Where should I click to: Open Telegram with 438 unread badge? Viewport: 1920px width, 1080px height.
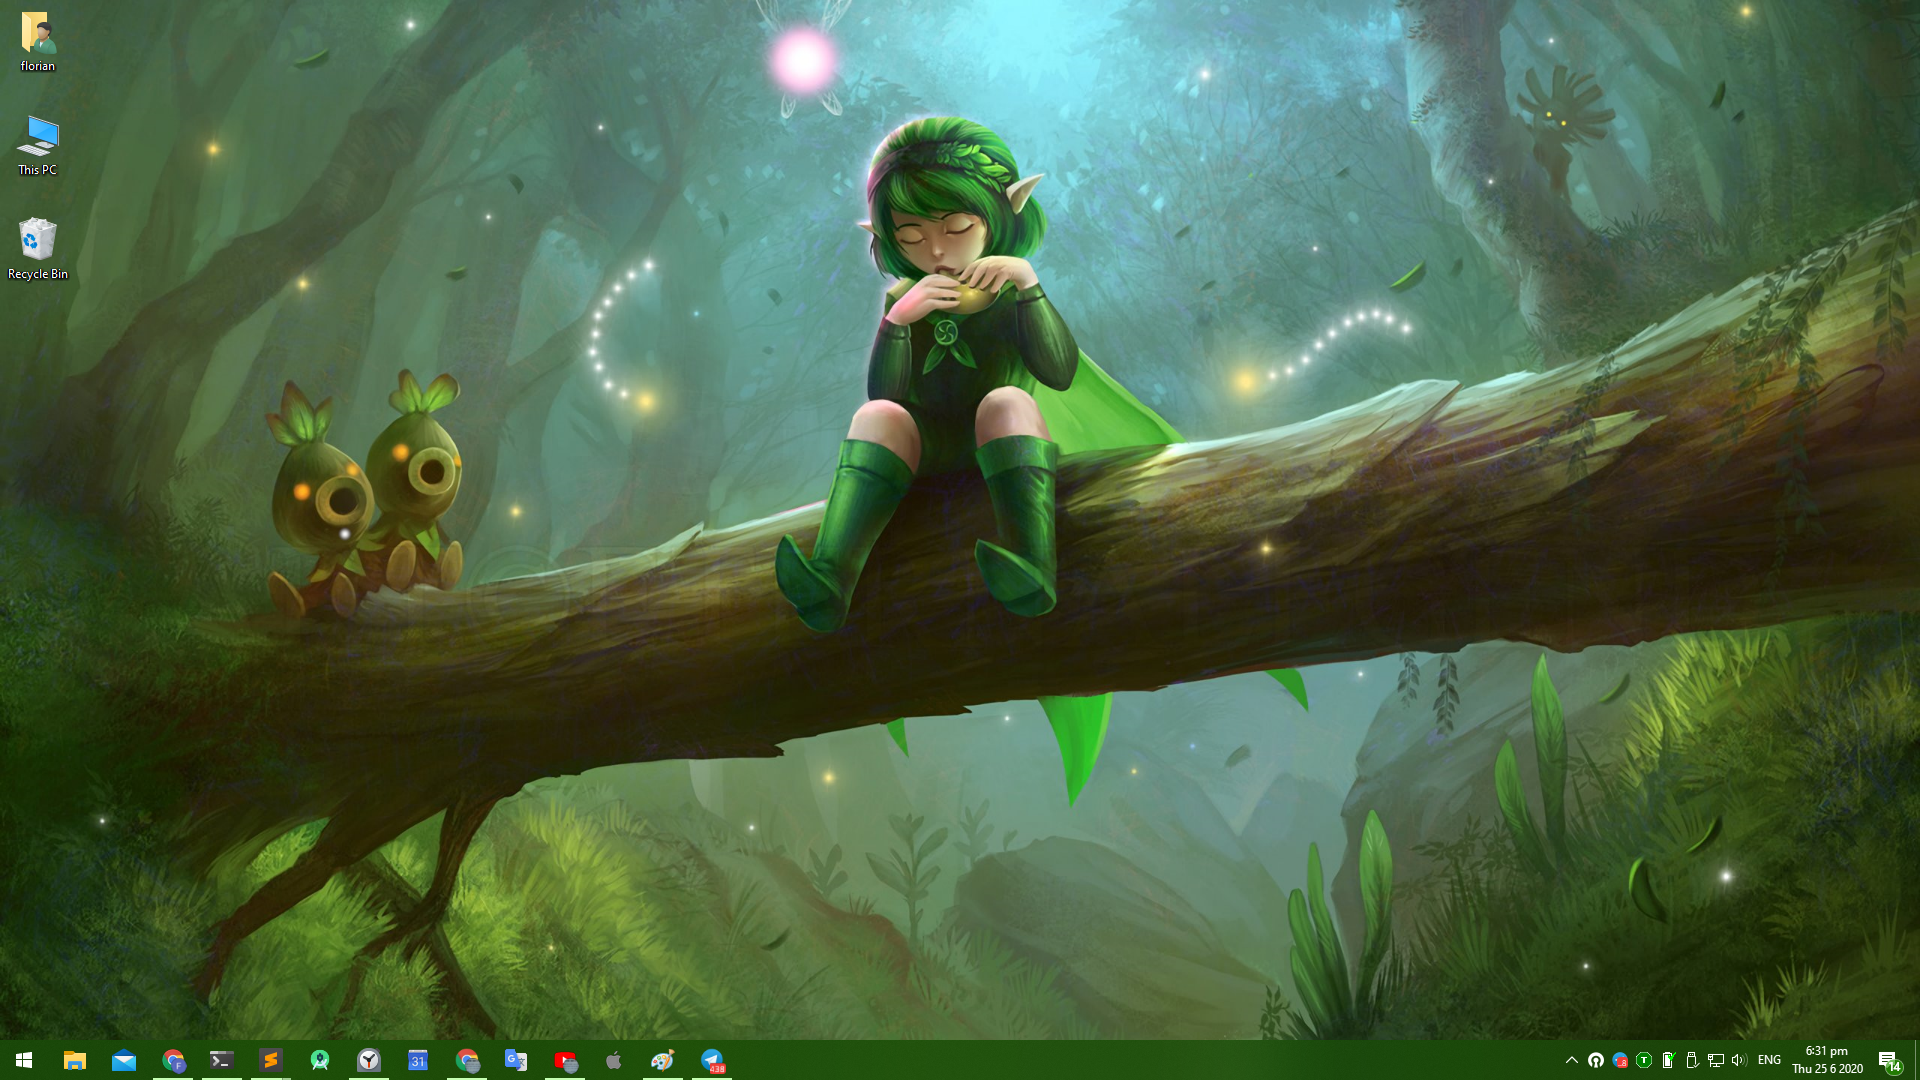click(x=712, y=1060)
